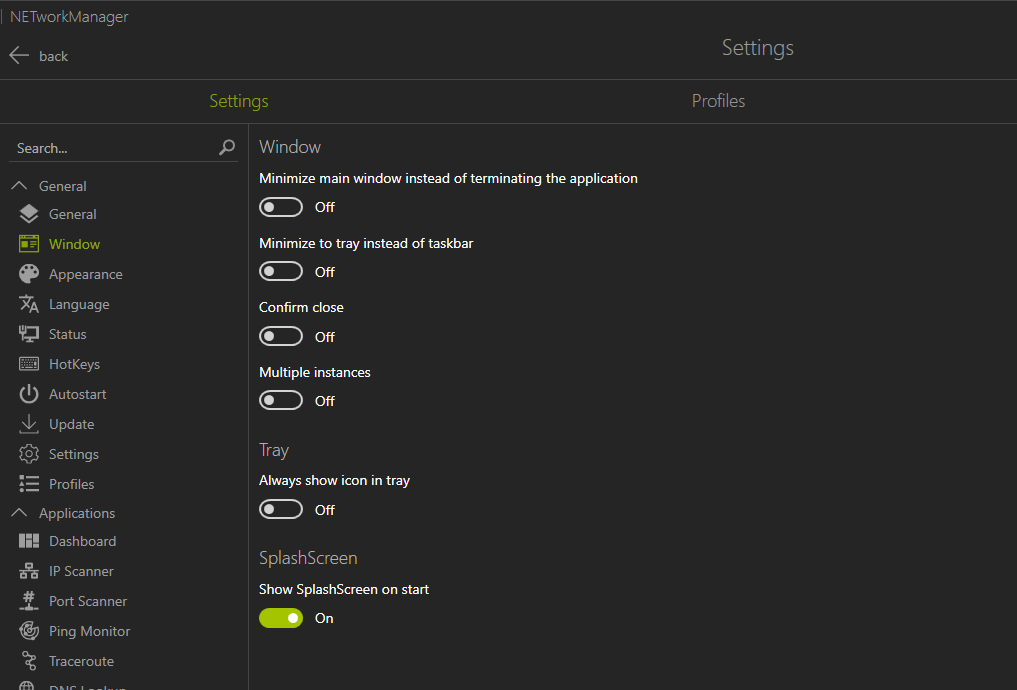Click the Ping Monitor radar icon
Image resolution: width=1017 pixels, height=690 pixels.
pos(29,631)
